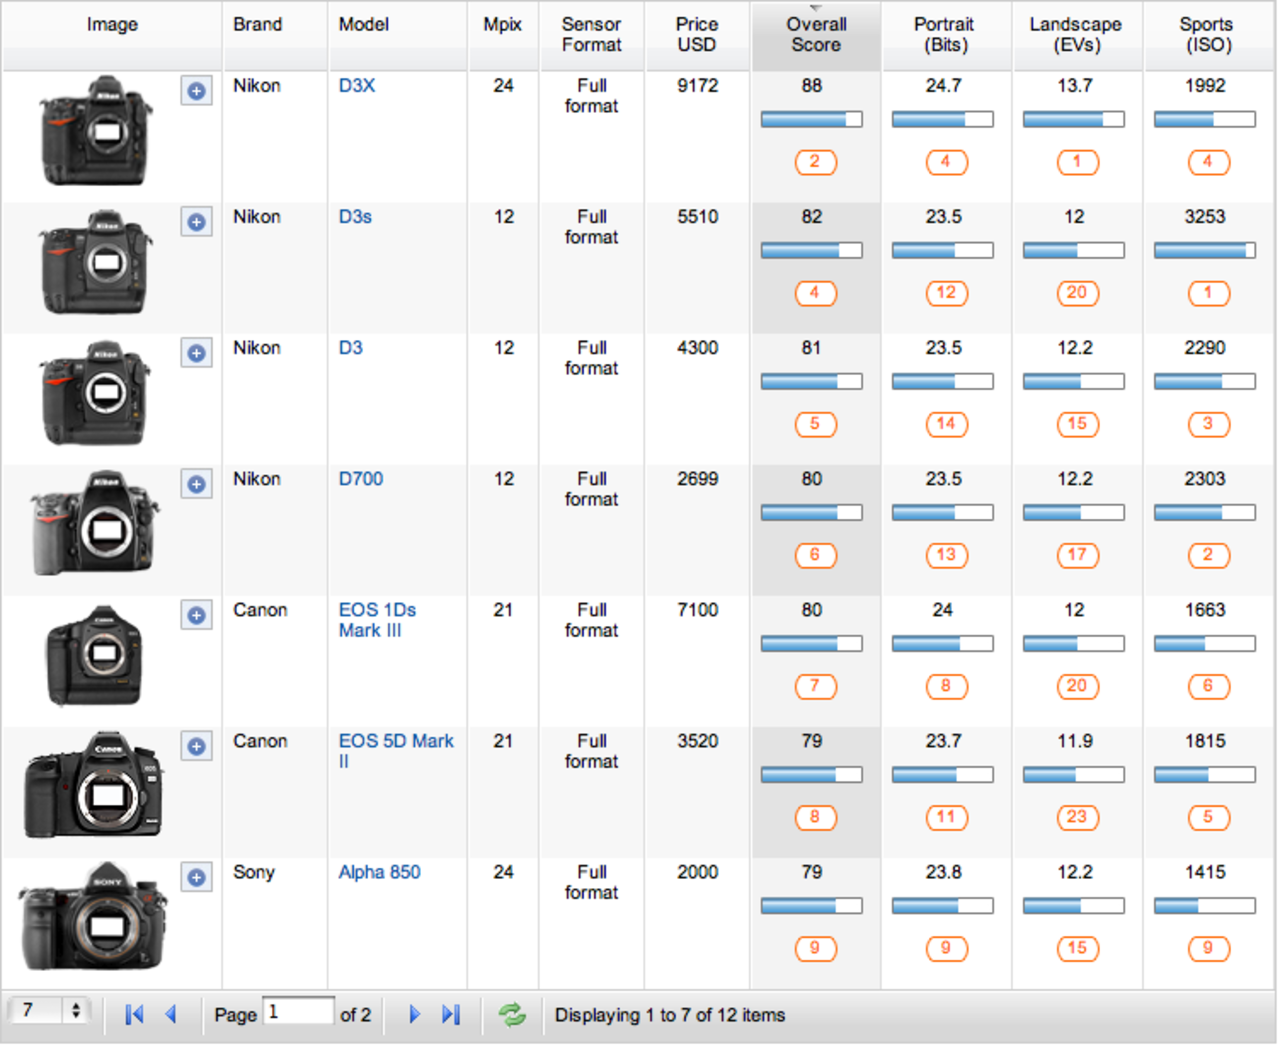The image size is (1280, 1047).
Task: Jump to last page of results
Action: pos(451,1015)
